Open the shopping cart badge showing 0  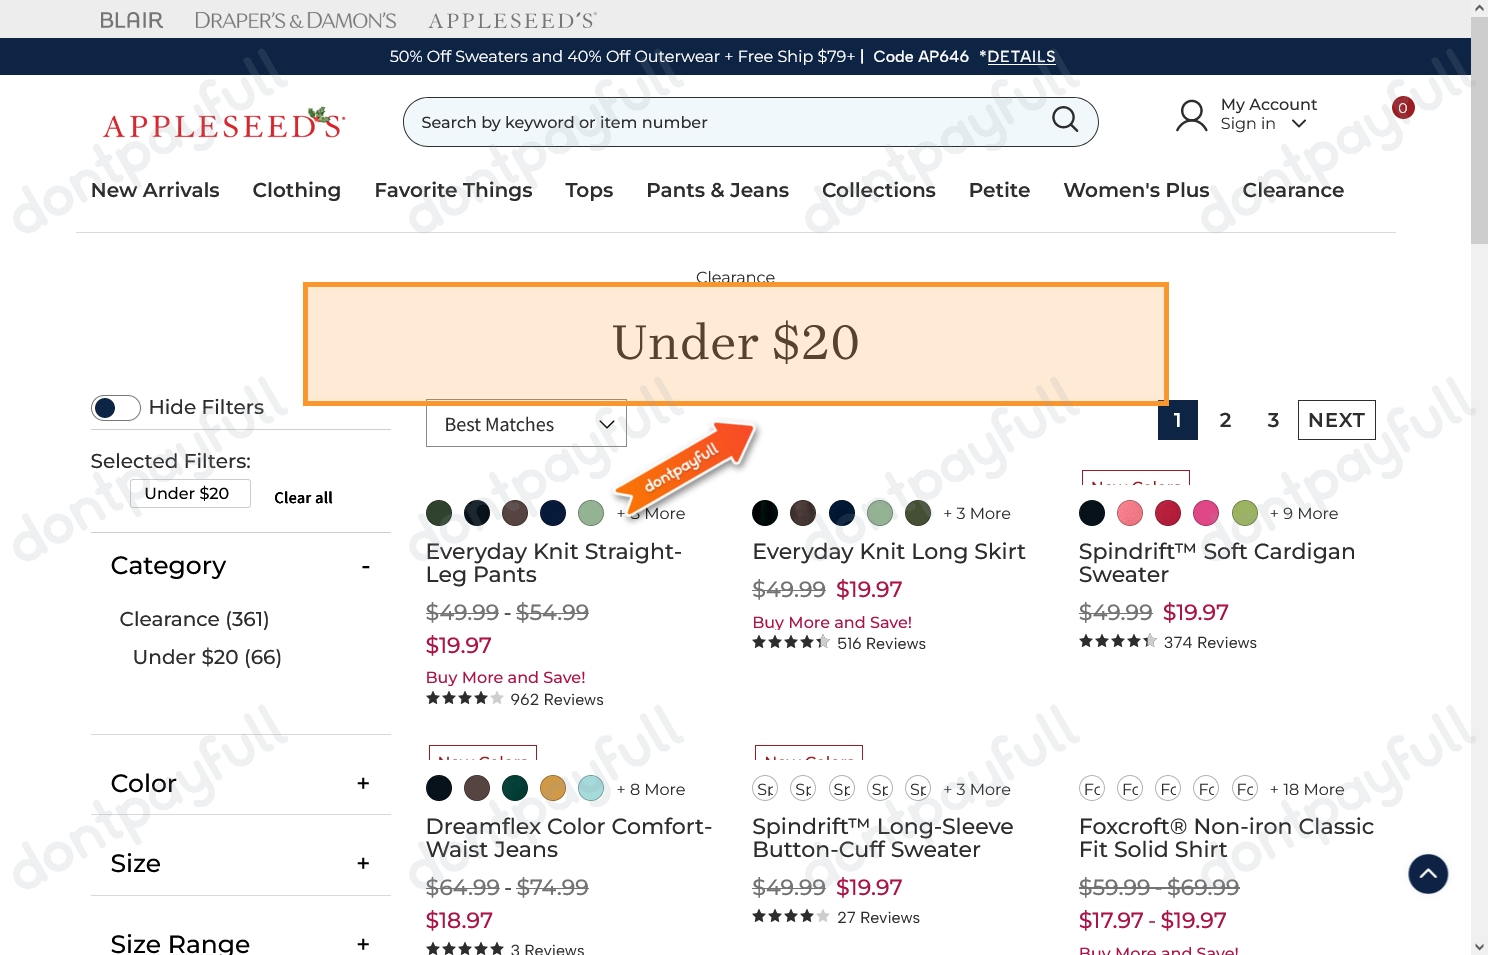click(1403, 107)
